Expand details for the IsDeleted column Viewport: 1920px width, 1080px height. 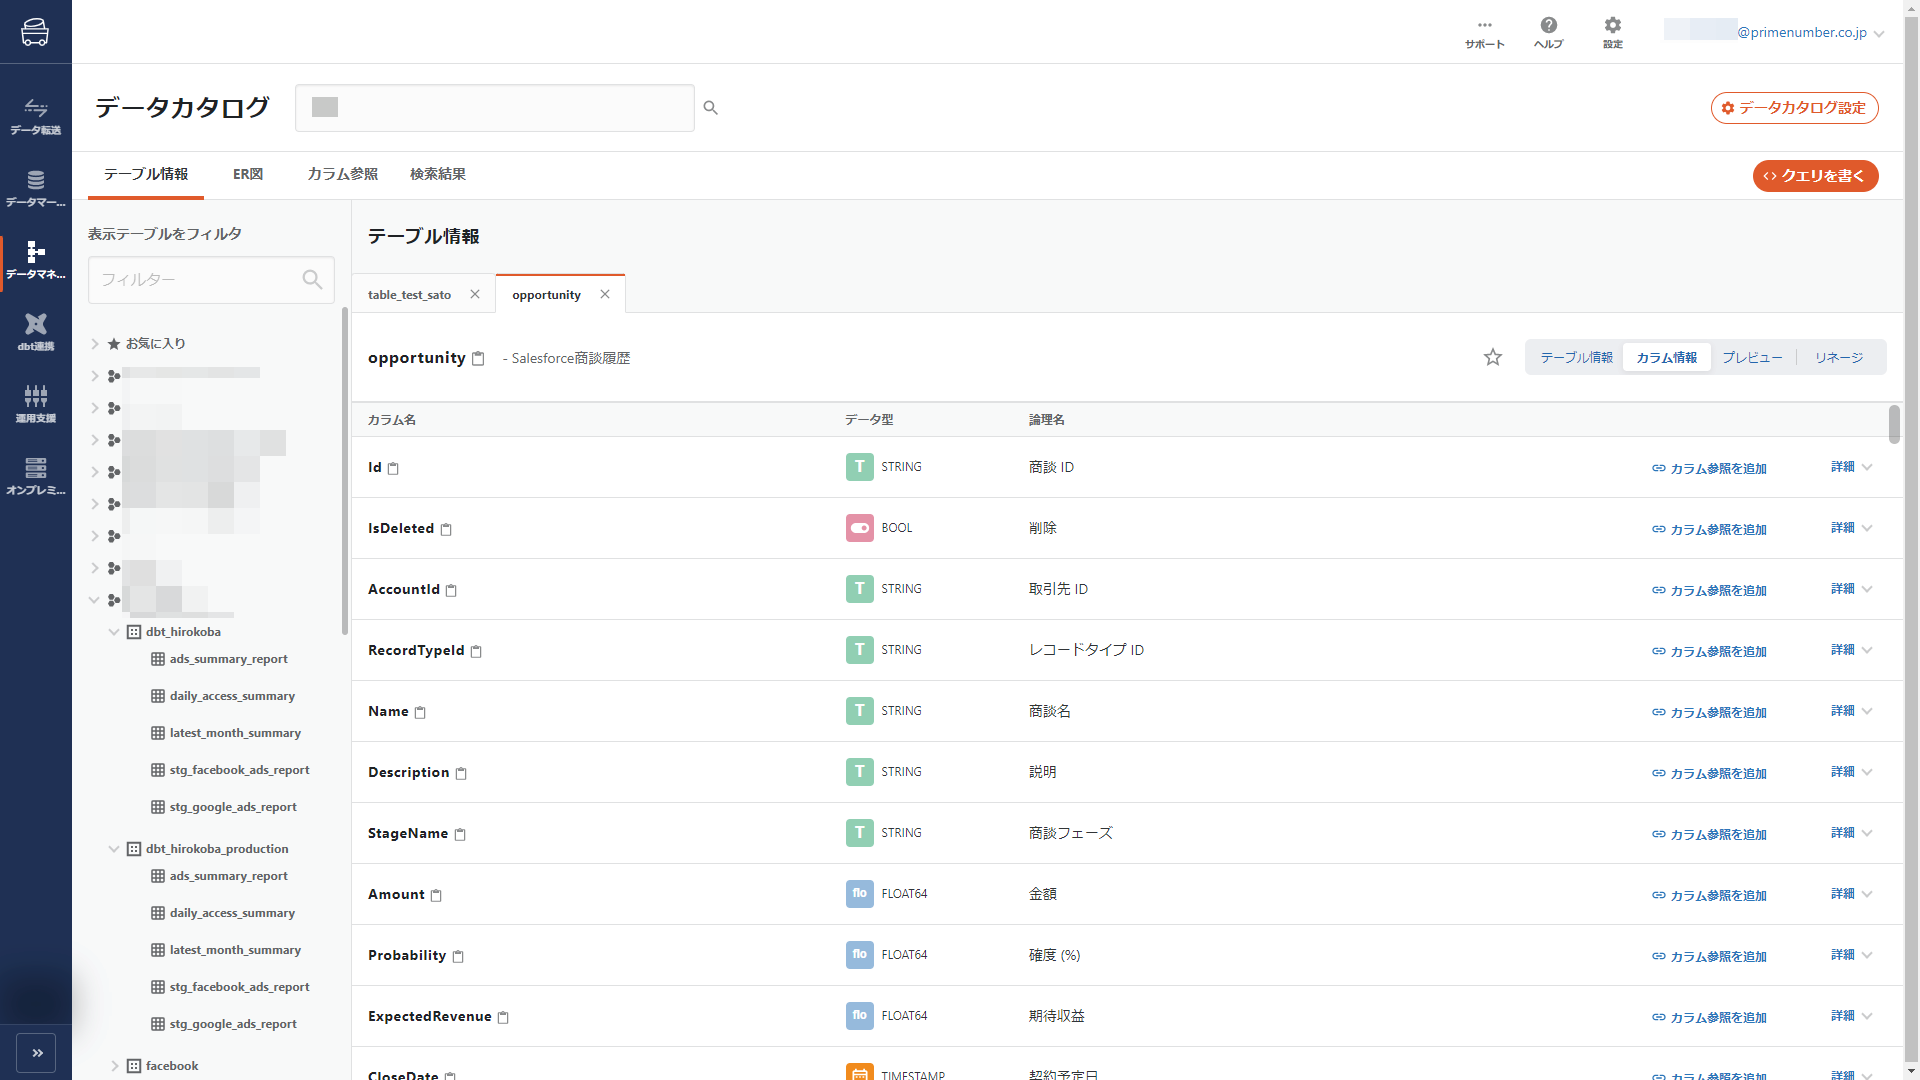point(1852,528)
